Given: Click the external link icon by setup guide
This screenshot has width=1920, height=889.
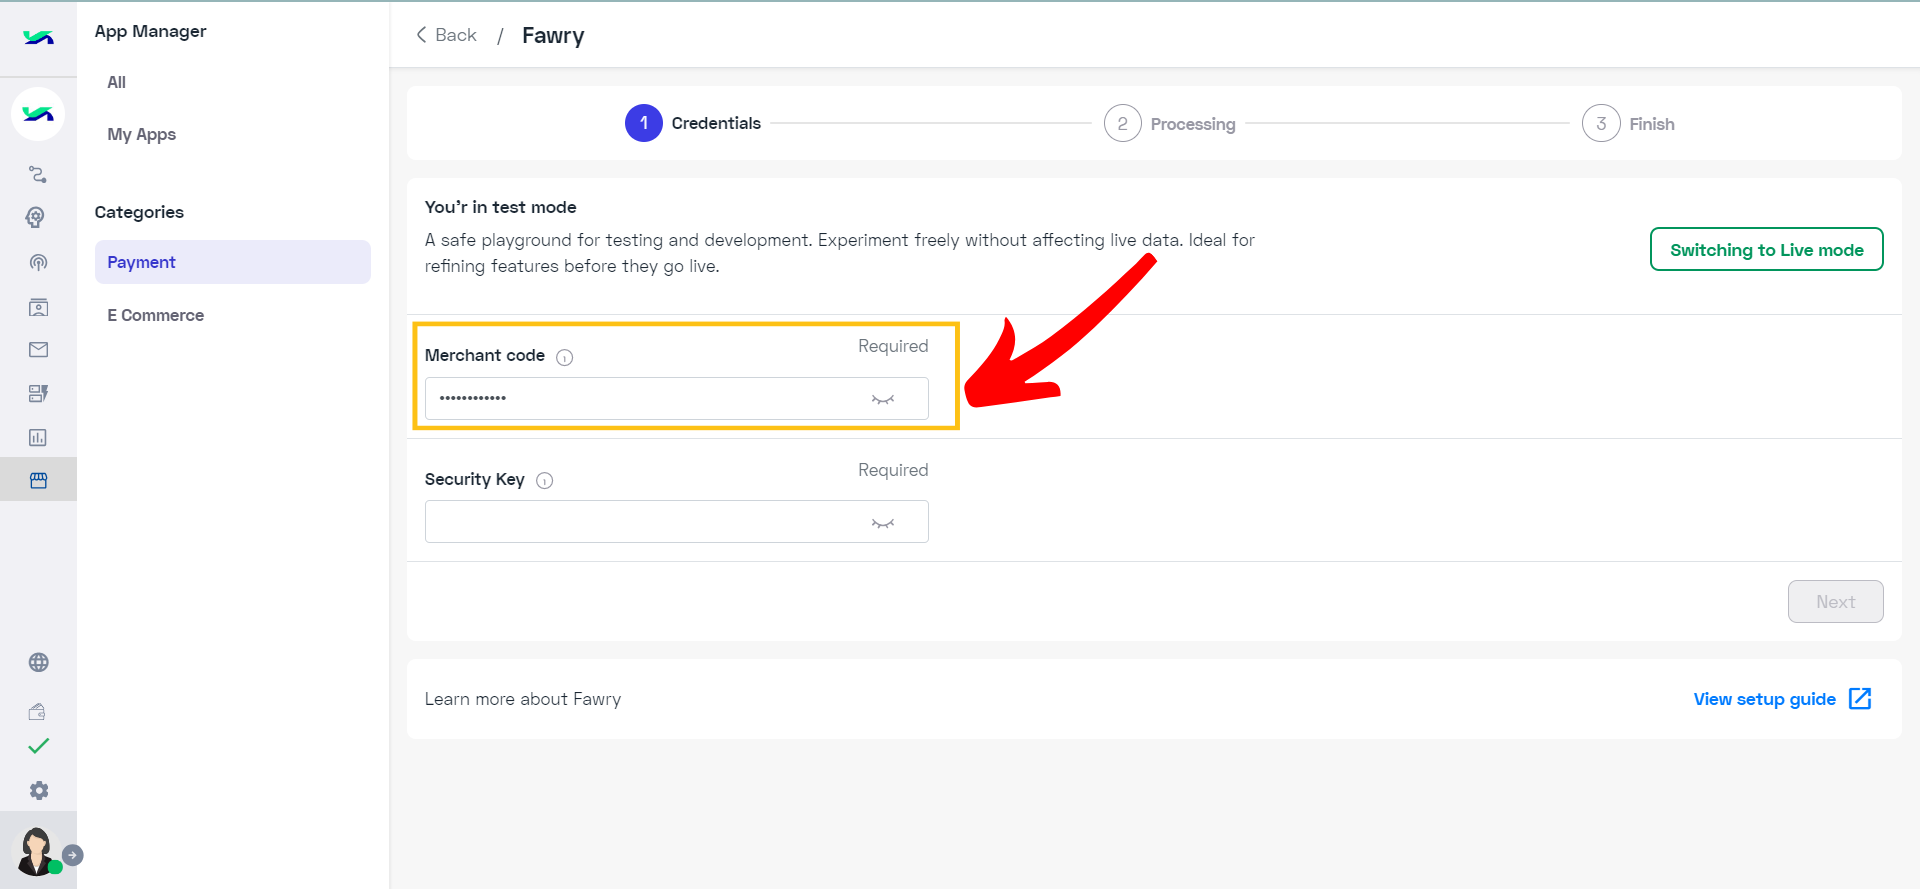Looking at the screenshot, I should 1860,699.
